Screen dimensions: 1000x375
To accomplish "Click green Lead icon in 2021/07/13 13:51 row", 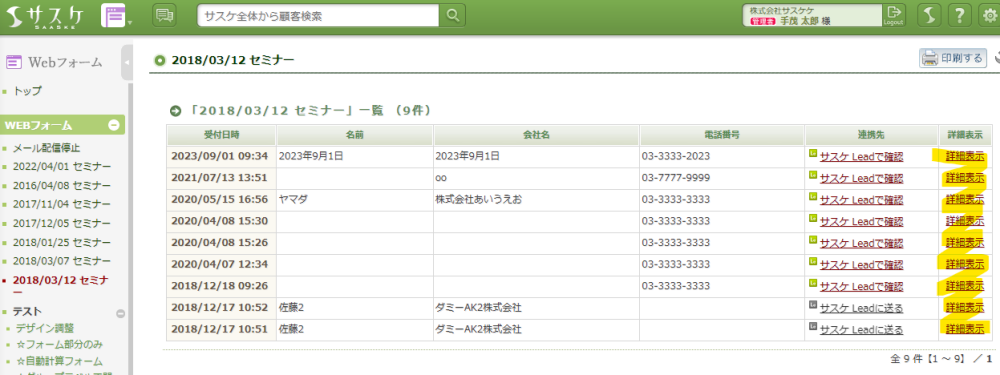I will (x=812, y=175).
